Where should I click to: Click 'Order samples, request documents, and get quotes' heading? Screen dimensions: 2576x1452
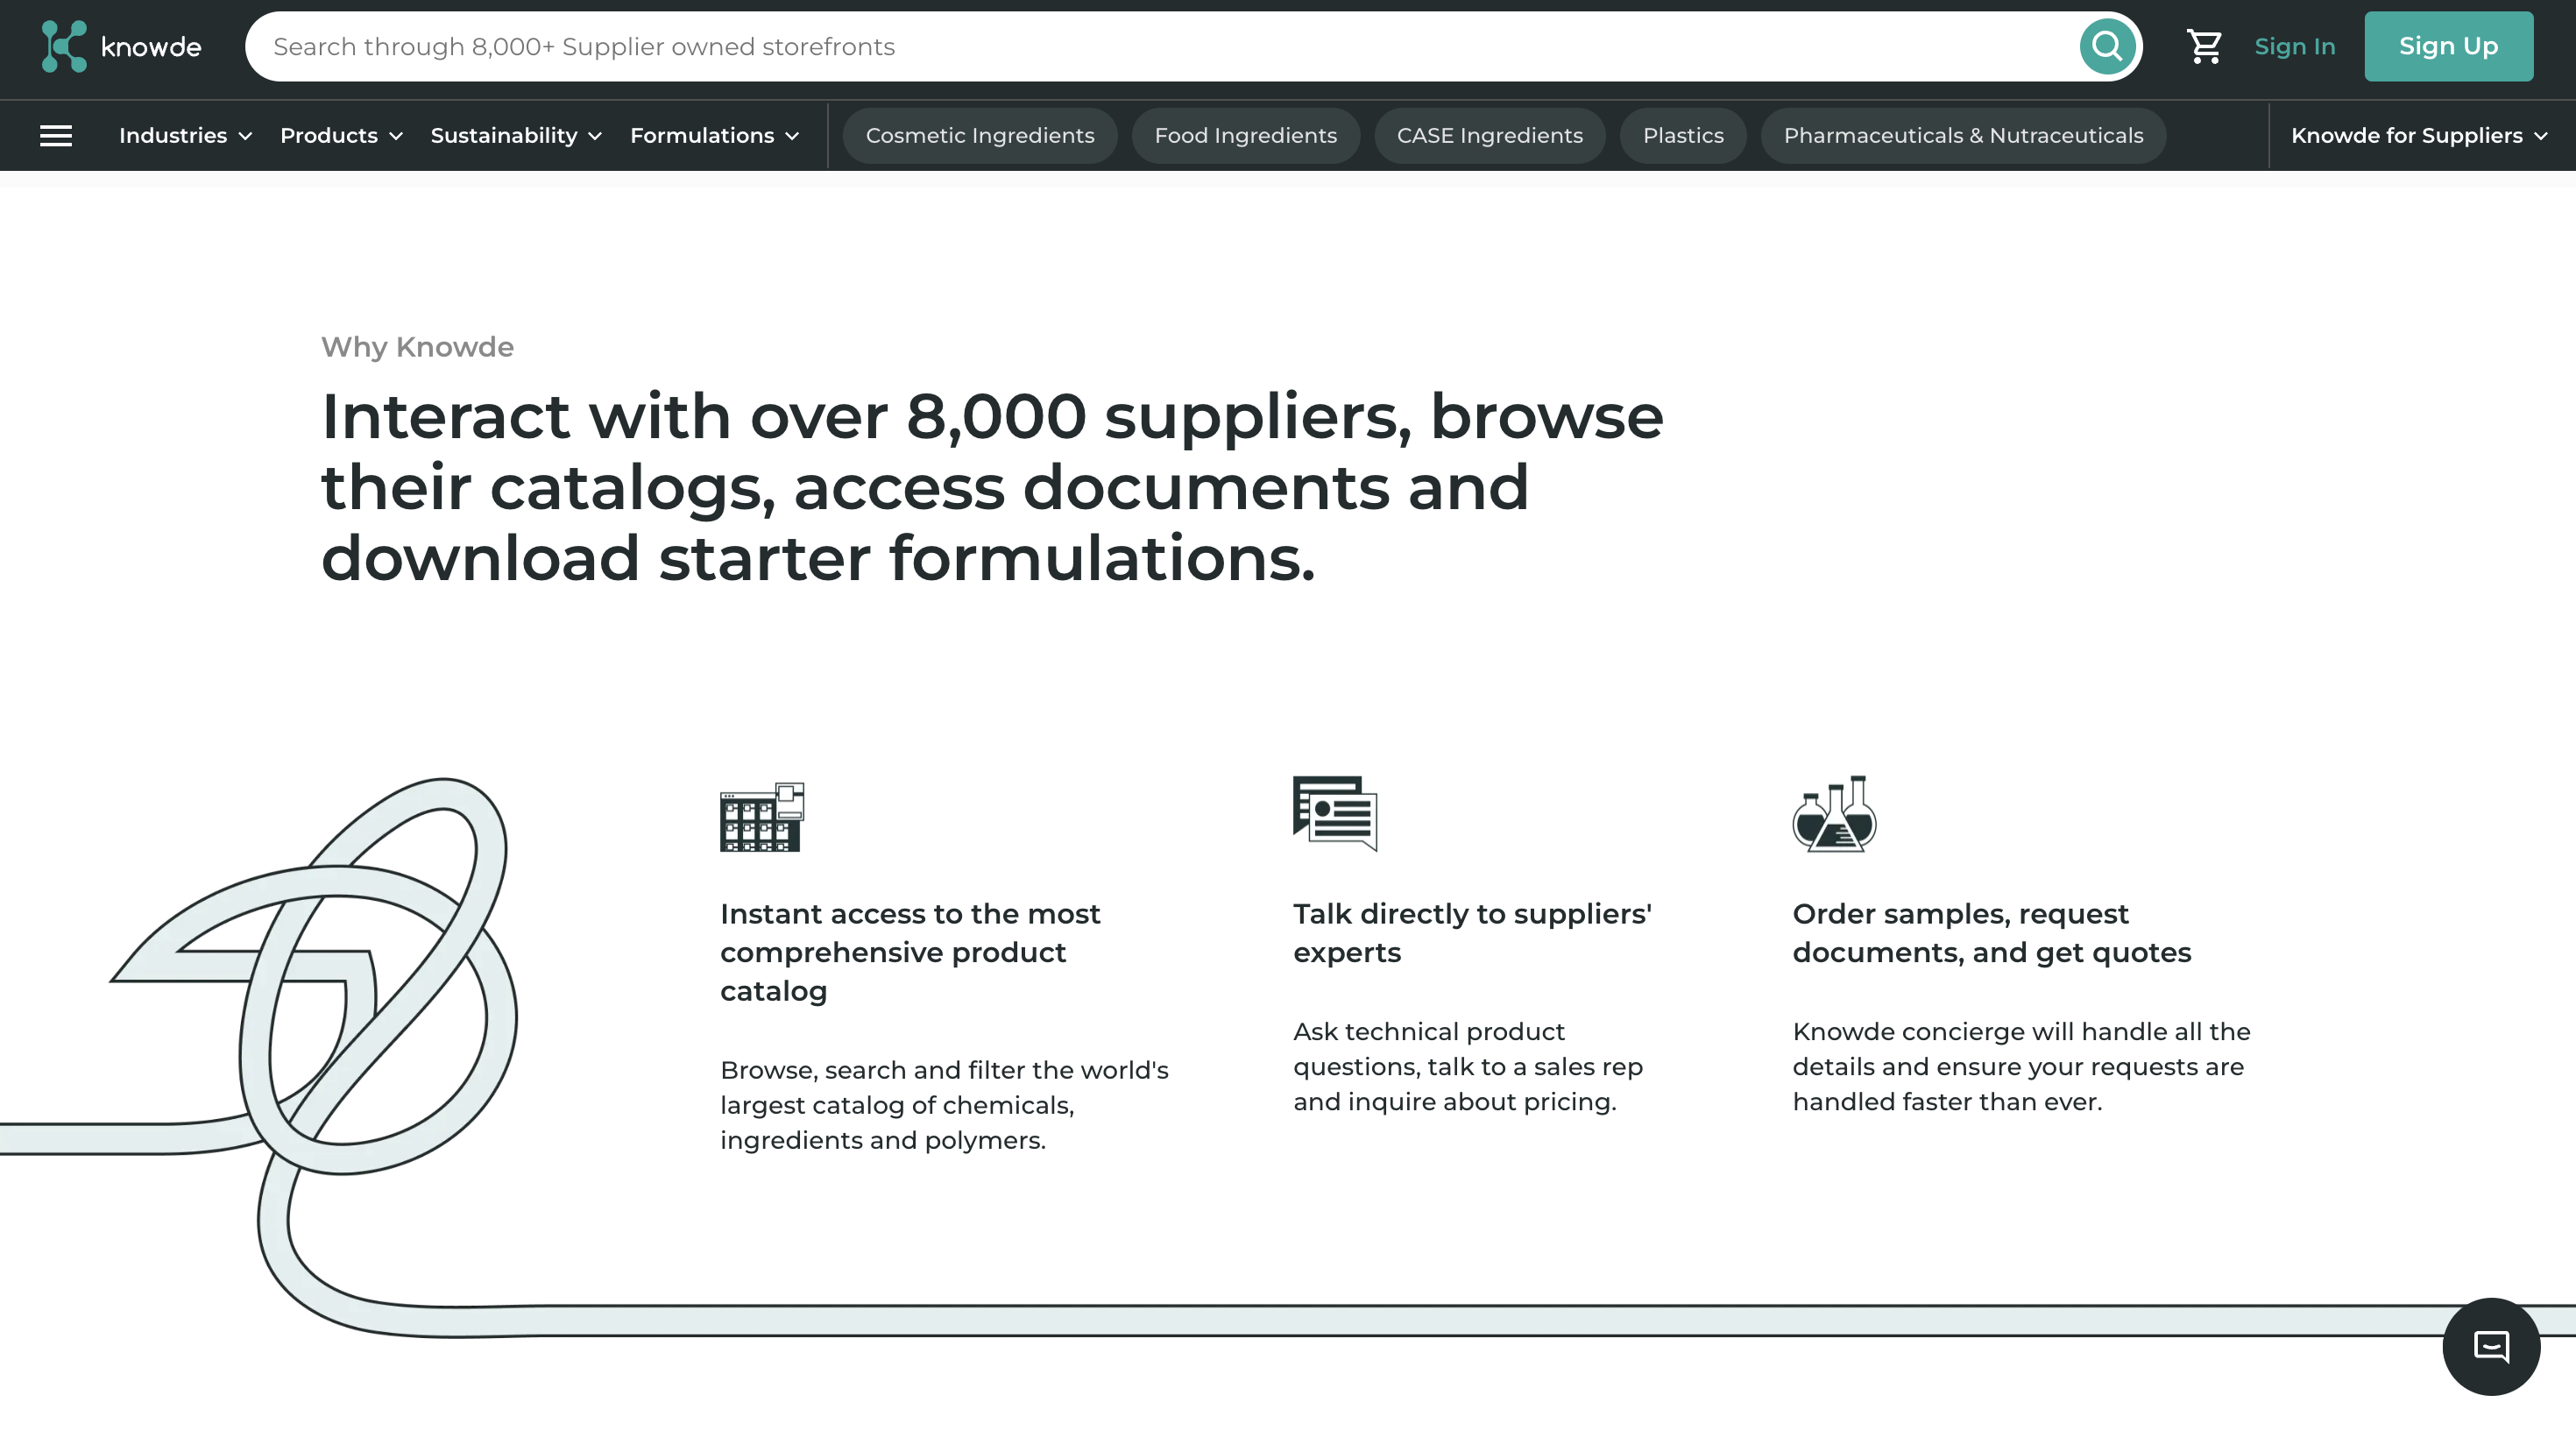tap(1991, 933)
